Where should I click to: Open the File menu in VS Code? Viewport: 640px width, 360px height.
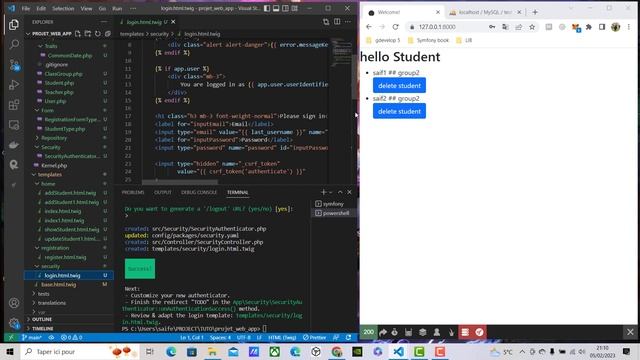point(26,8)
